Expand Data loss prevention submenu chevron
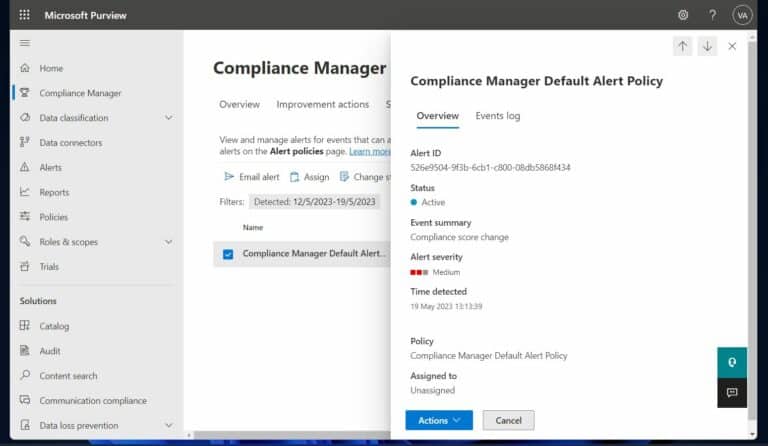 tap(168, 425)
